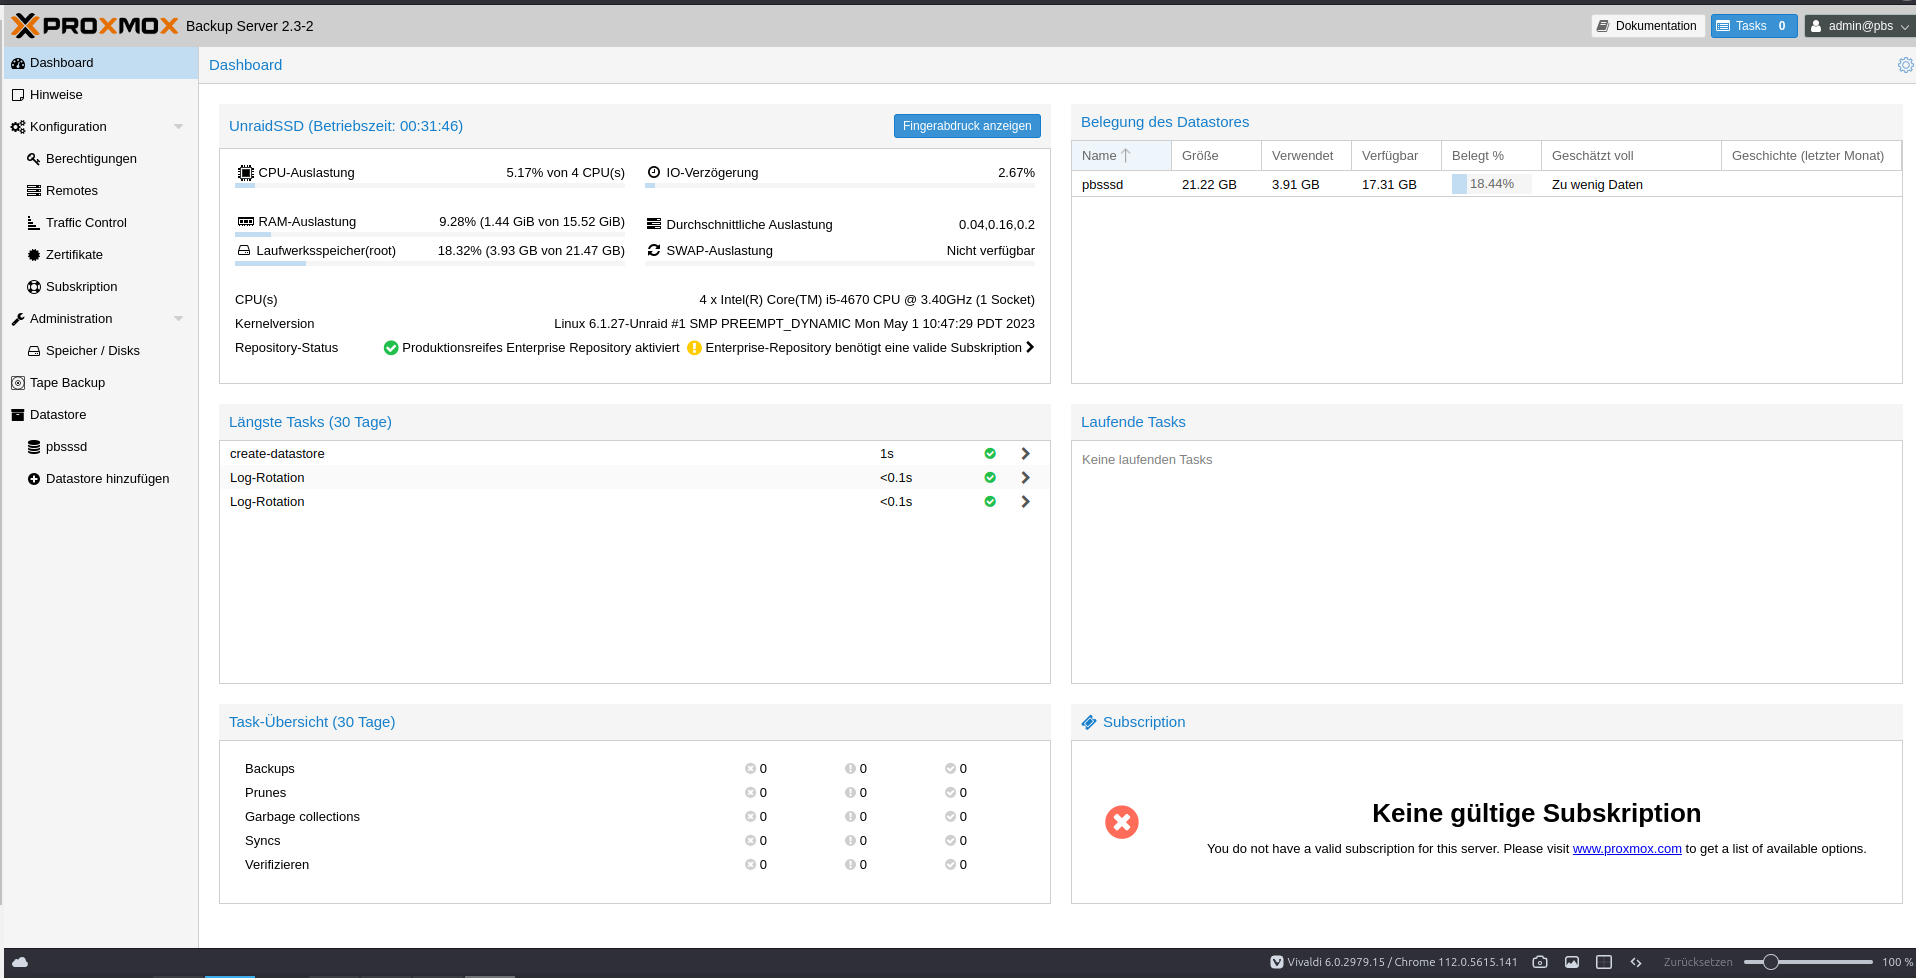Click the Durchschnittliche Auslastung icon
The image size is (1916, 978).
click(x=654, y=225)
